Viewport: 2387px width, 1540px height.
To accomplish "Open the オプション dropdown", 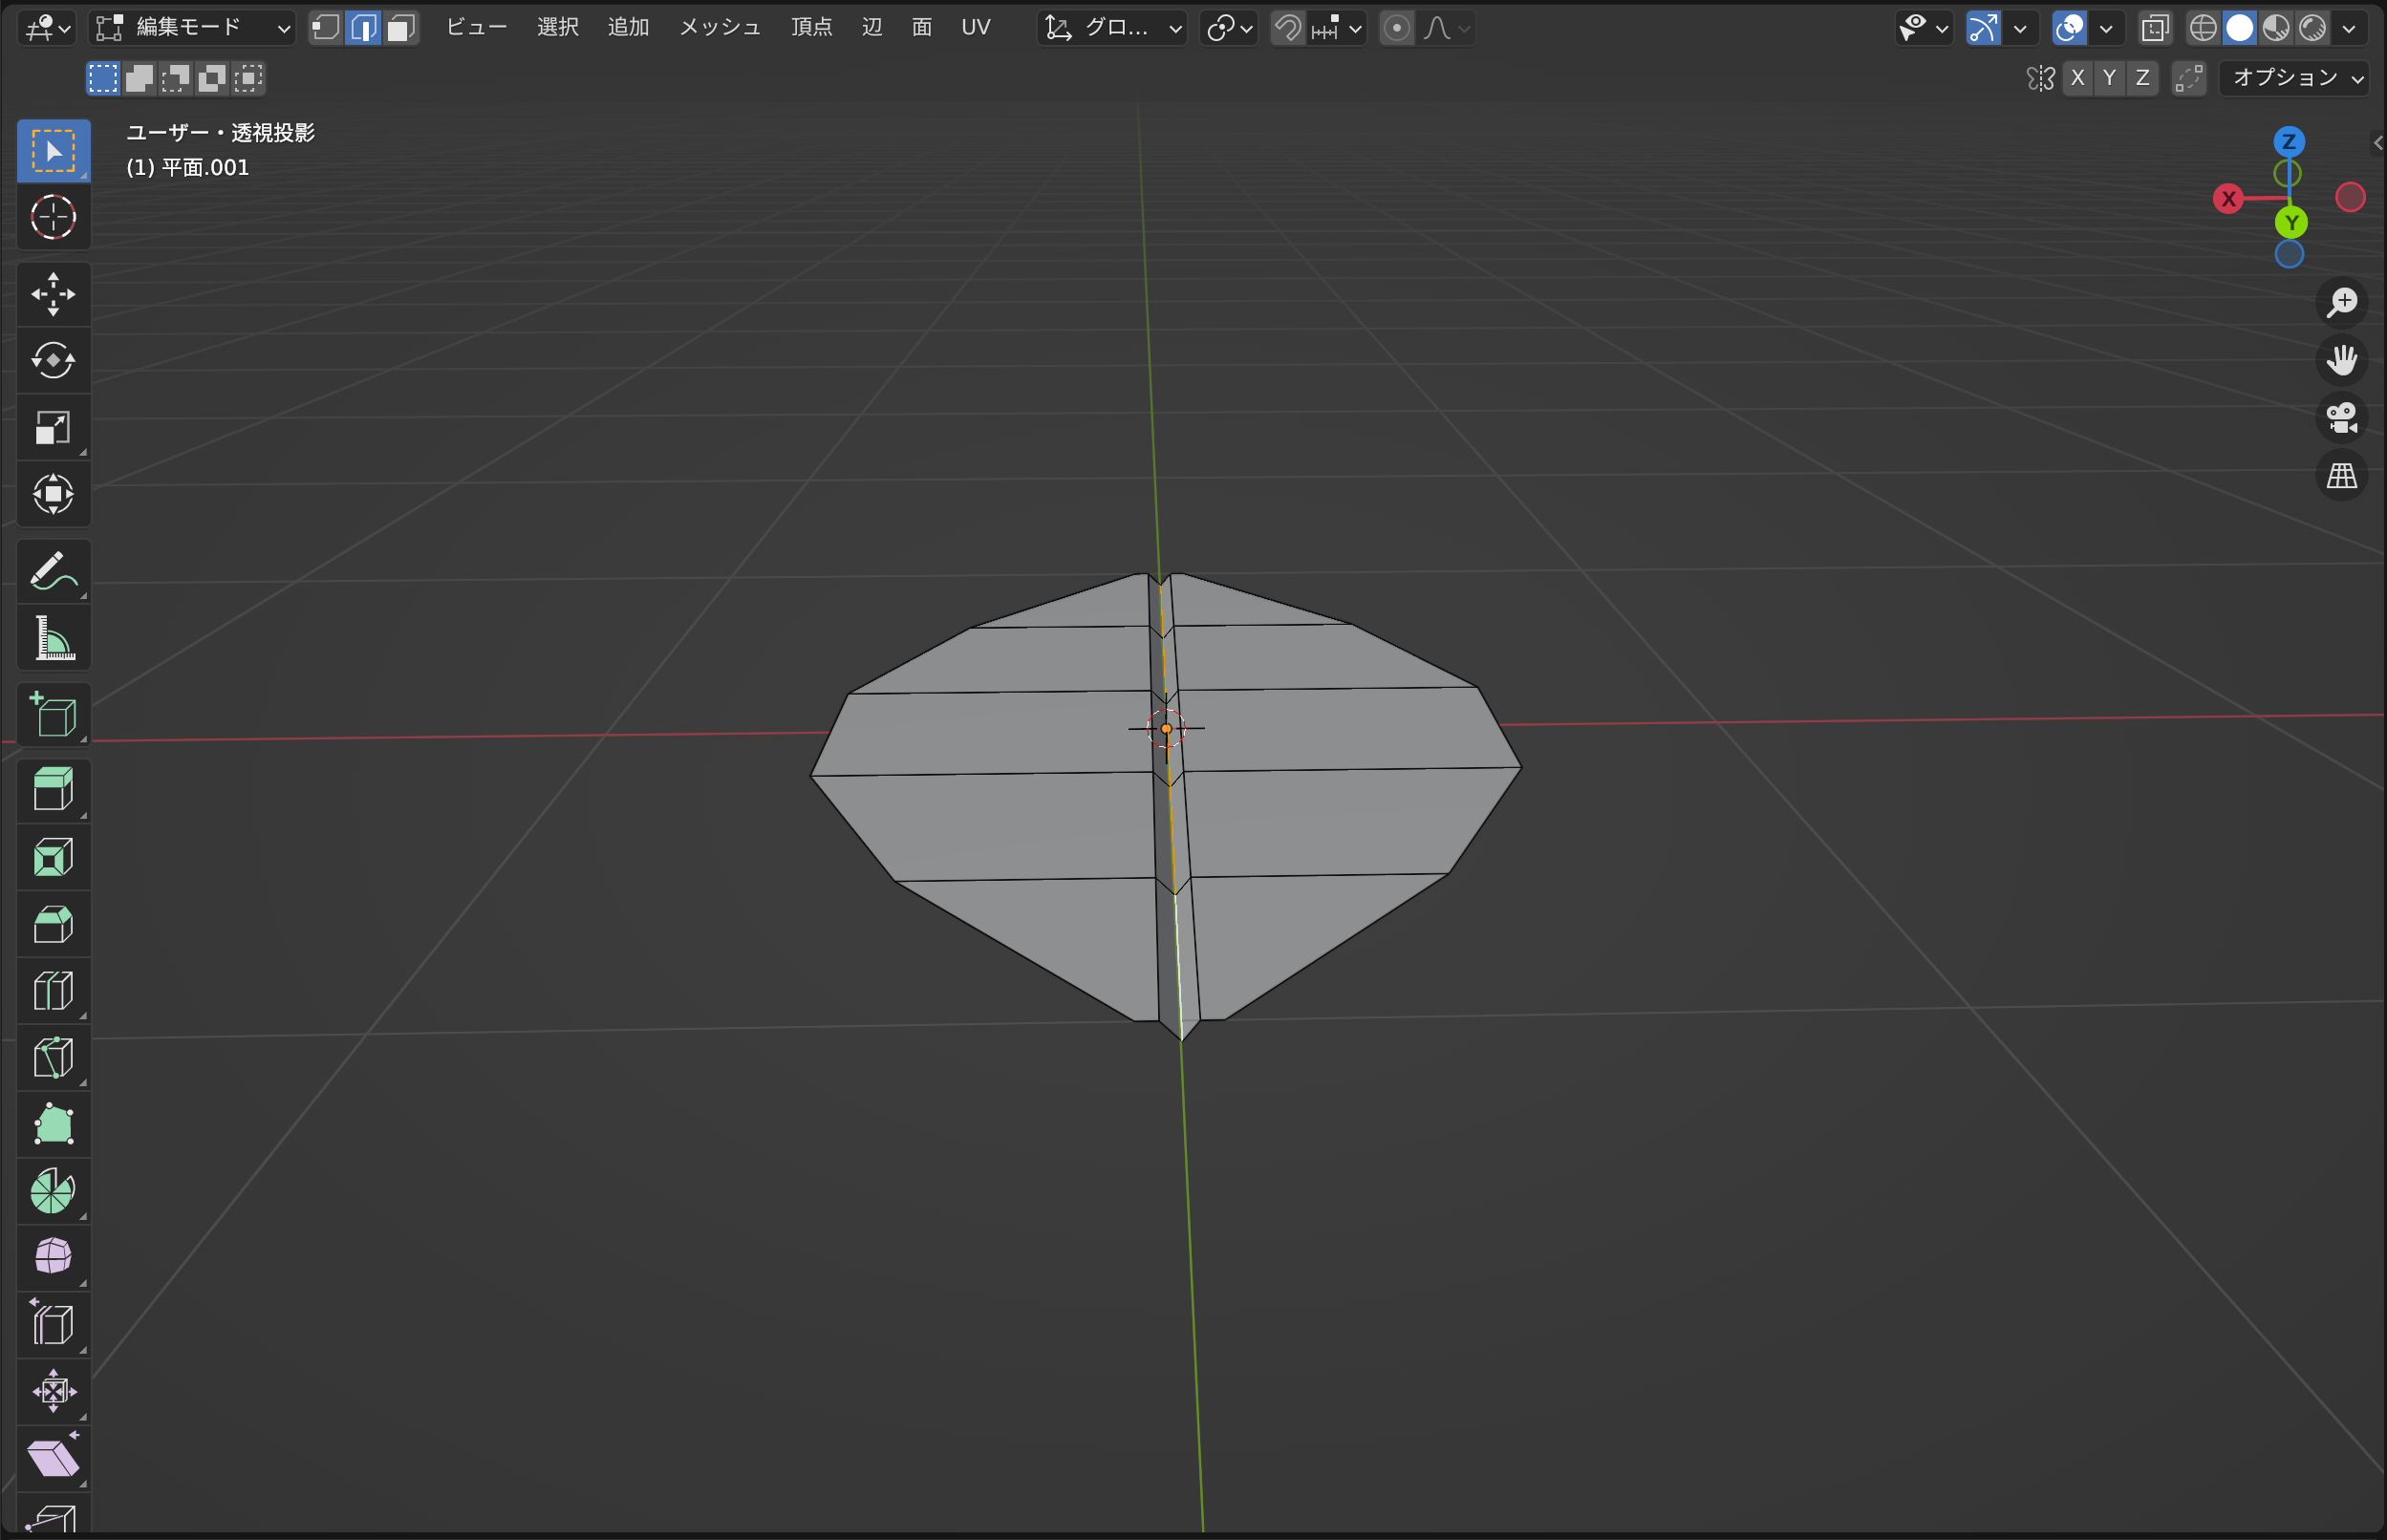I will (2295, 78).
